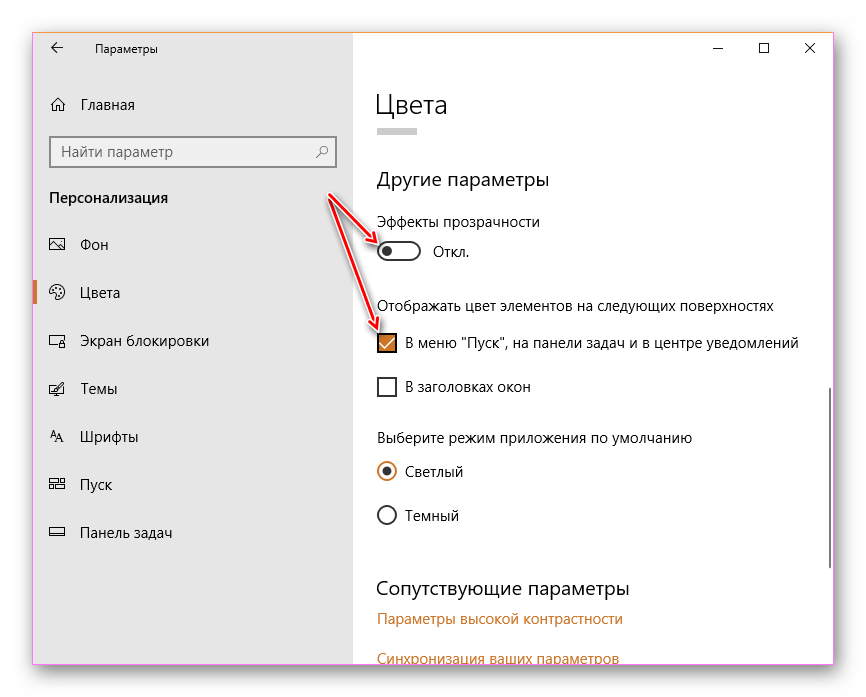This screenshot has width=866, height=697.
Task: Focus the Найти параметр search field
Action: click(180, 152)
